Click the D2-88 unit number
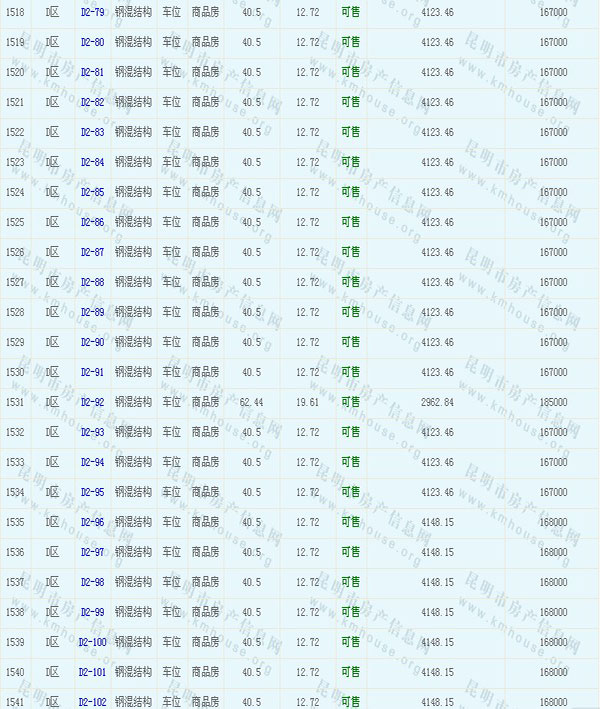600x709 pixels. (x=92, y=282)
